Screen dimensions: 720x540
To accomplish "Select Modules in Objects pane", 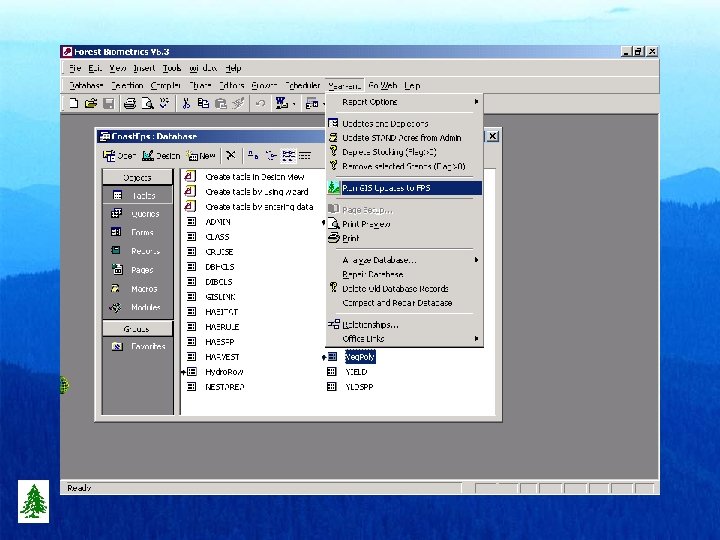I will 137,307.
